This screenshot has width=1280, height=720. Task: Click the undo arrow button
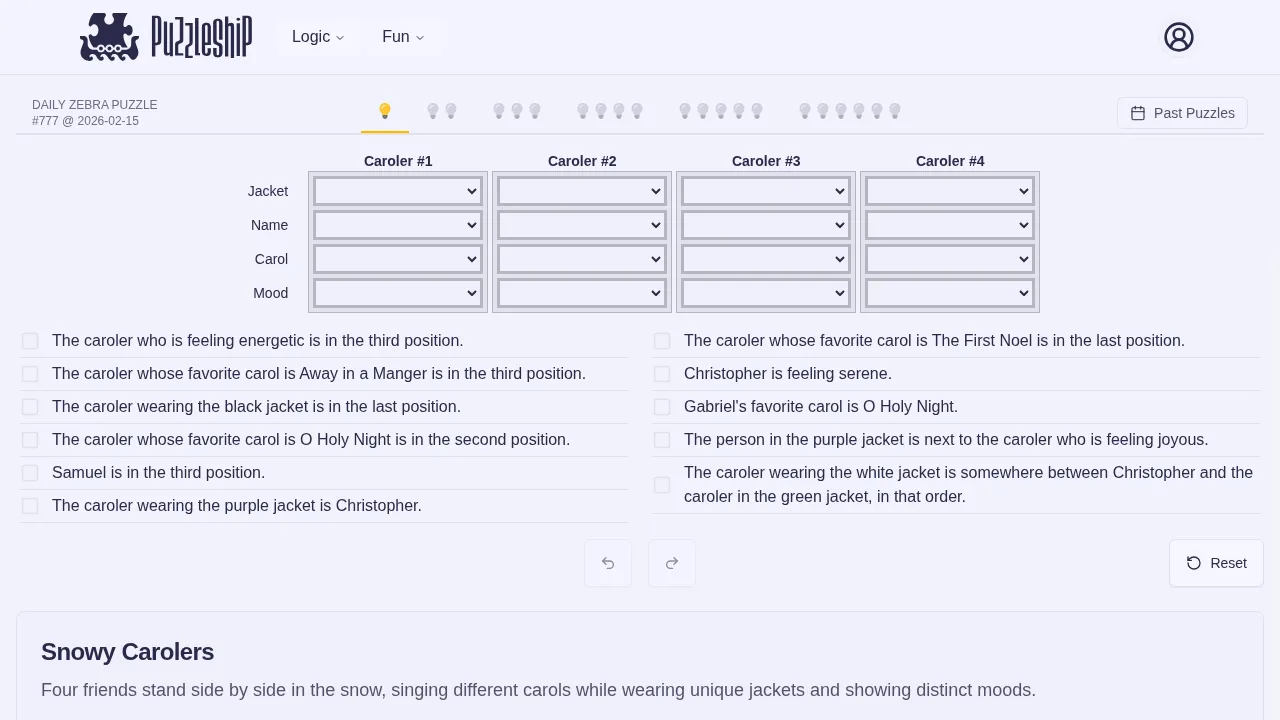coord(608,563)
